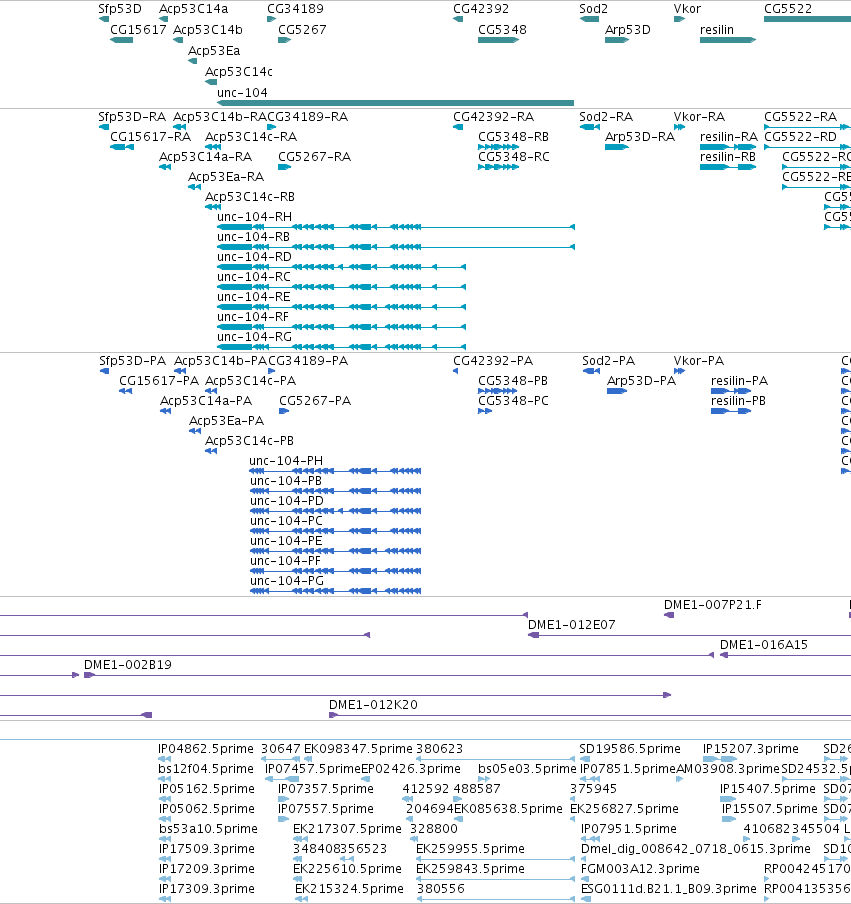Screen dimensions: 851x904
Task: Click the unc-104-RH transcript label
Action: 254,217
